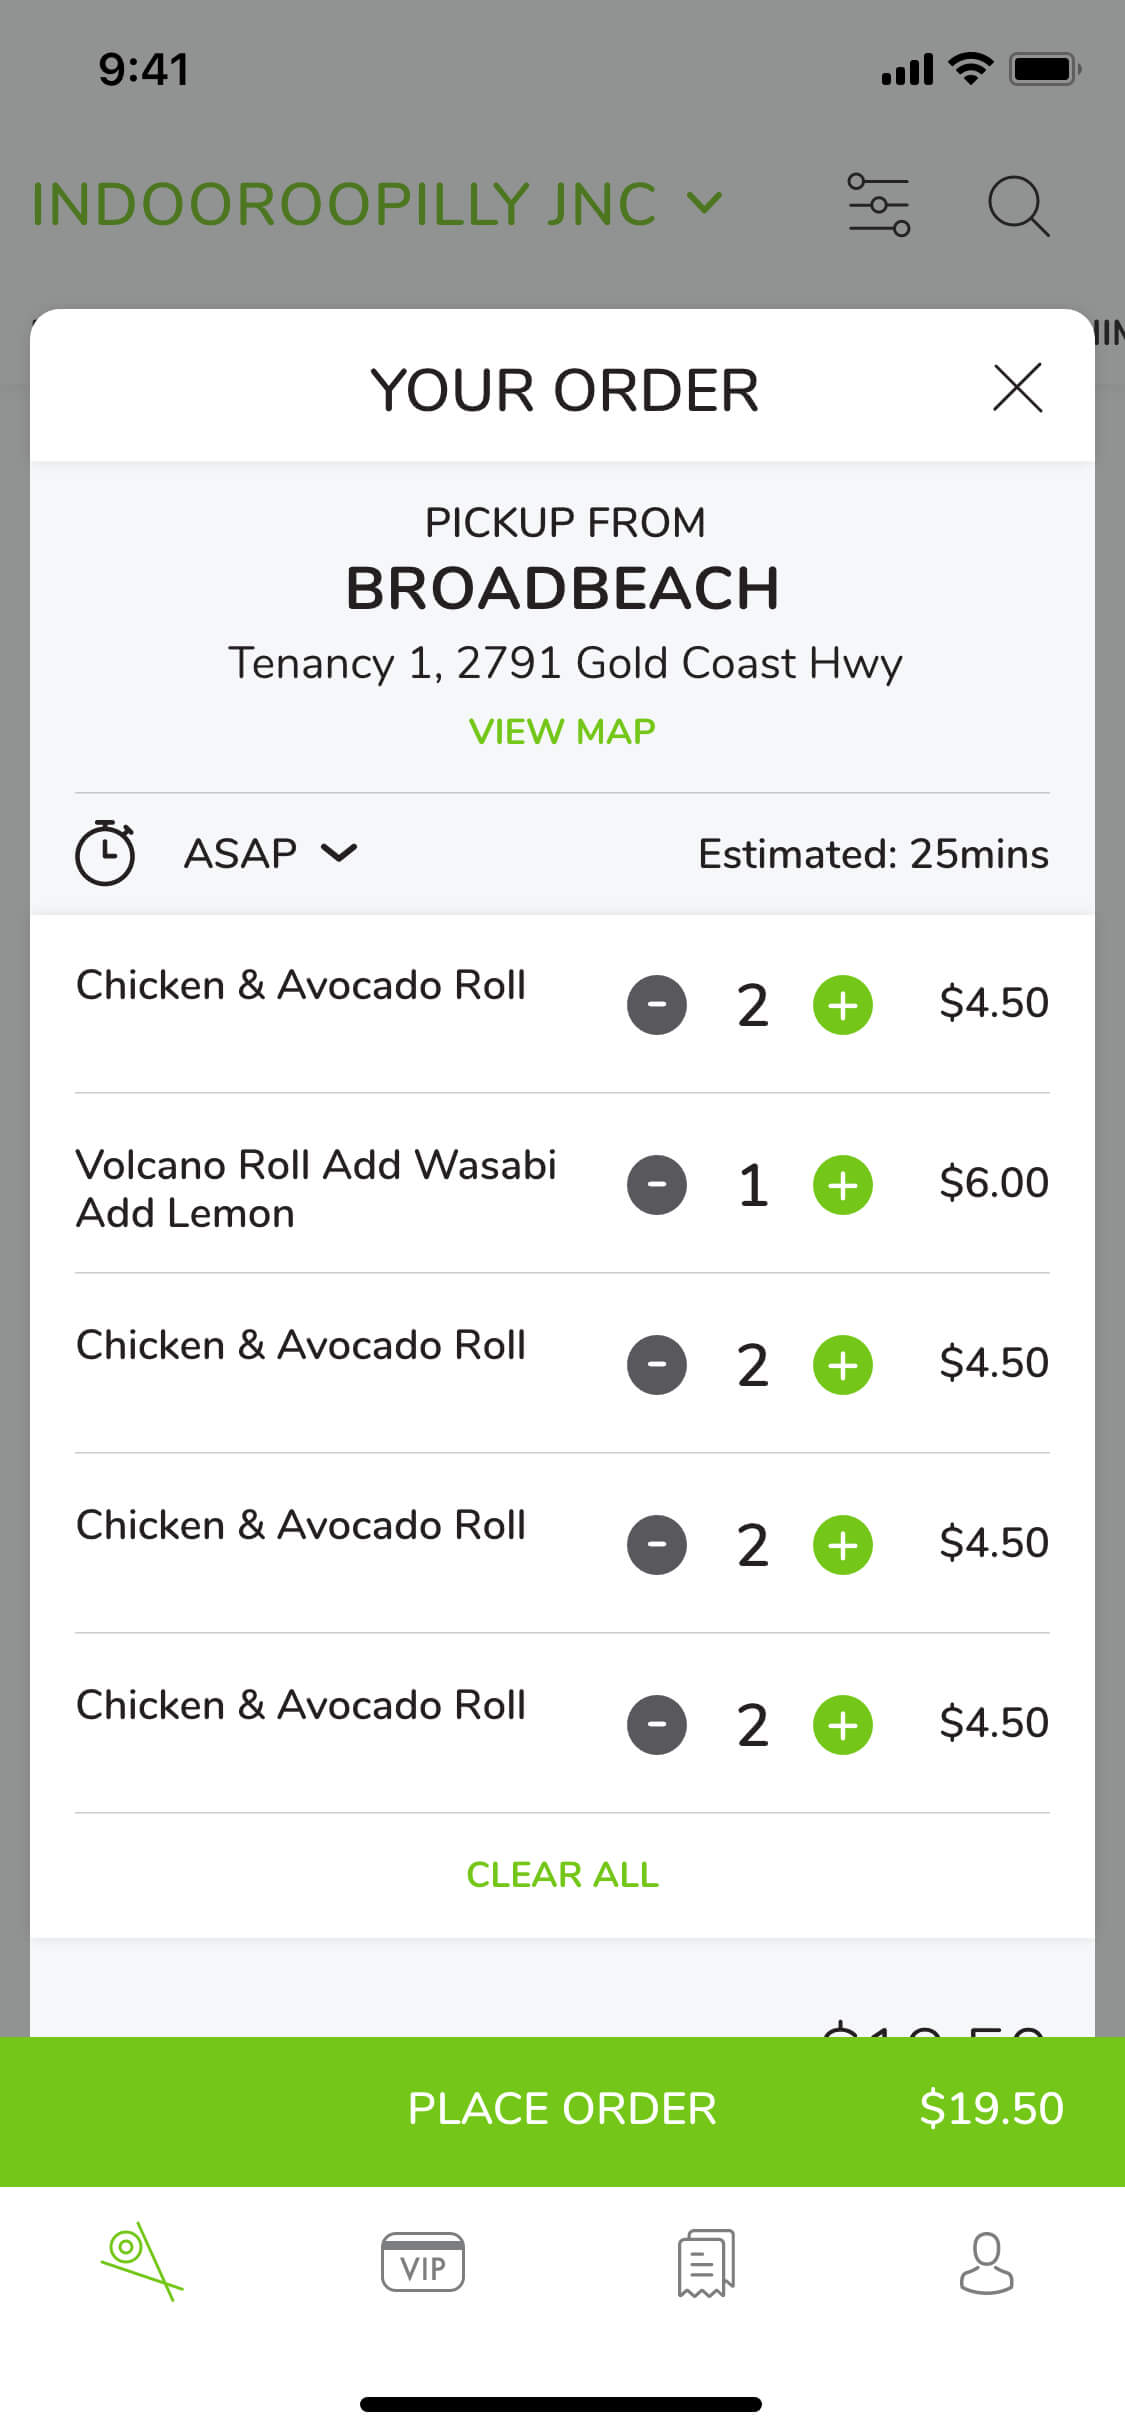Select the Volcano Roll Add Wasabi item
This screenshot has width=1125, height=2436.
316,1188
